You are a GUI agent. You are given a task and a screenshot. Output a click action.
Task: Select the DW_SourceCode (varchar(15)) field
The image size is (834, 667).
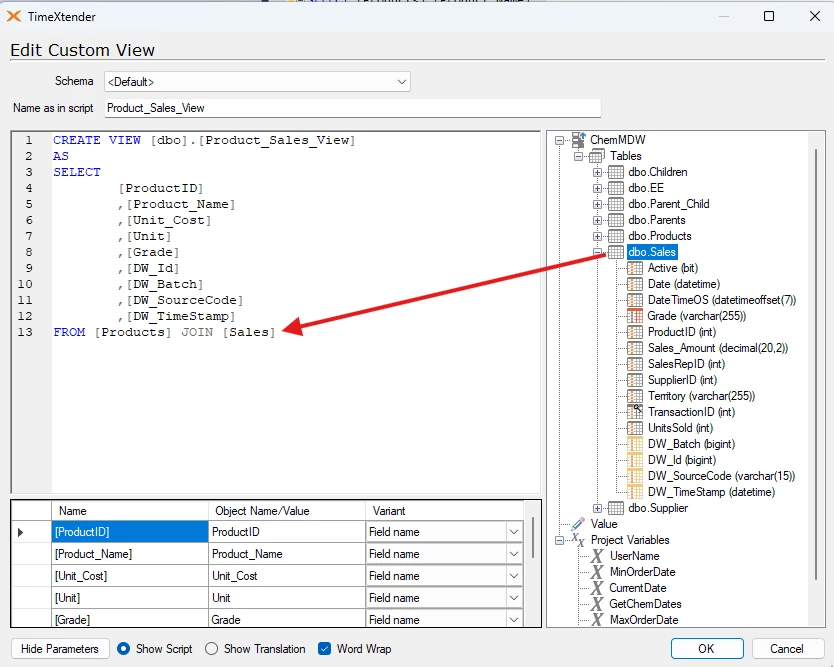click(x=721, y=476)
